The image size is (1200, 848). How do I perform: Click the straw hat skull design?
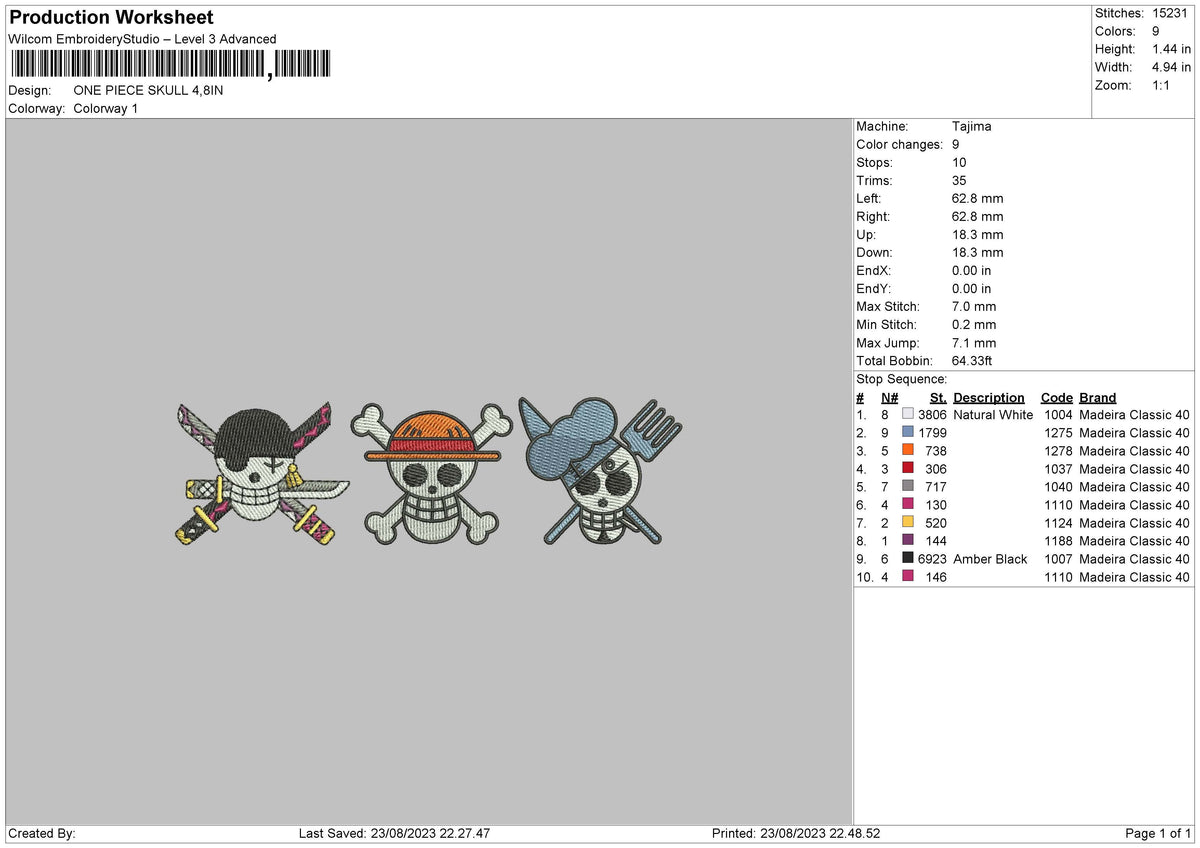pos(430,474)
